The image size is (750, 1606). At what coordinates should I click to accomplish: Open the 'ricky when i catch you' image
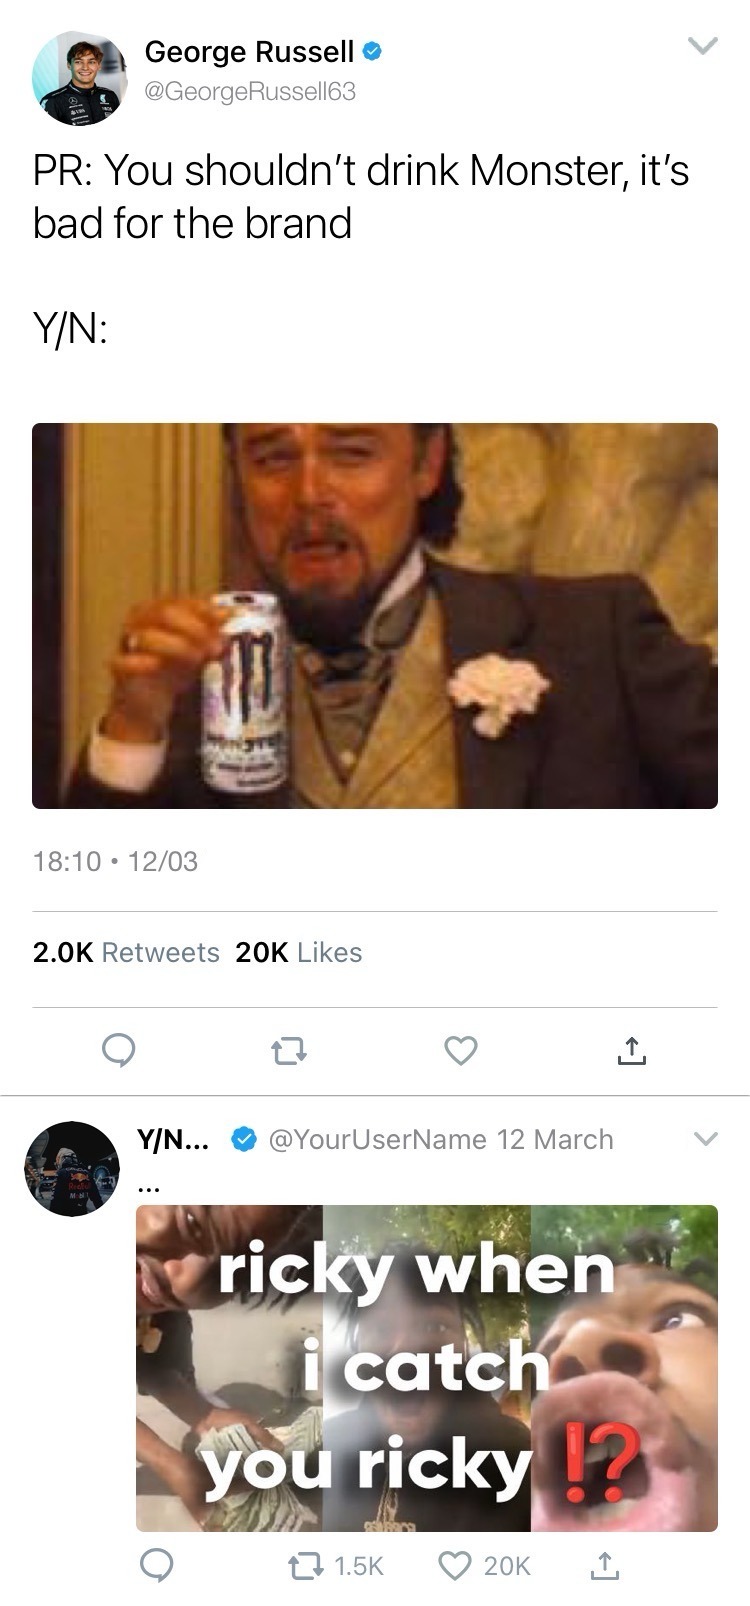coord(427,1368)
